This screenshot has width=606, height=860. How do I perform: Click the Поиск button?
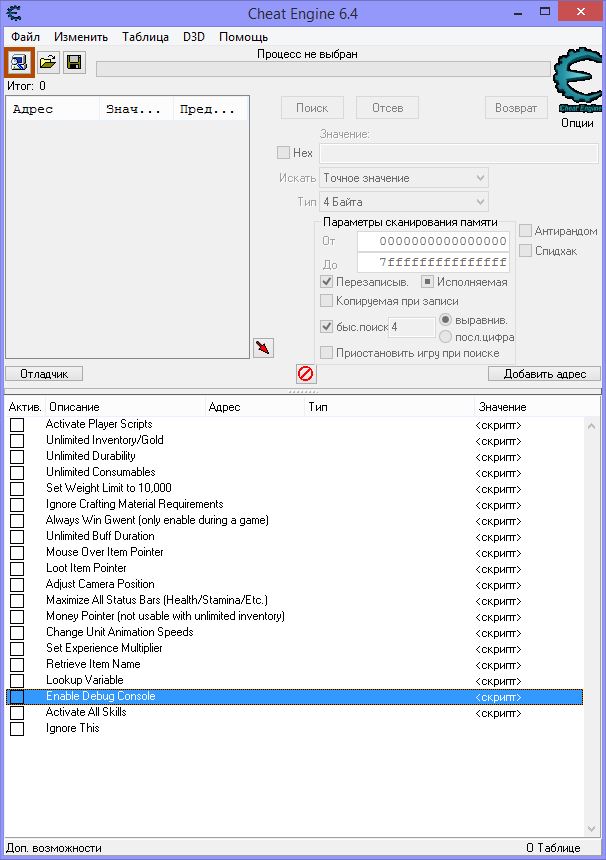312,108
